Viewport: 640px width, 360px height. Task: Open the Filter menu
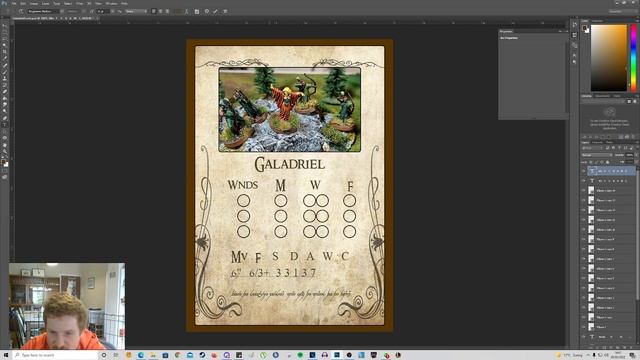point(79,3)
